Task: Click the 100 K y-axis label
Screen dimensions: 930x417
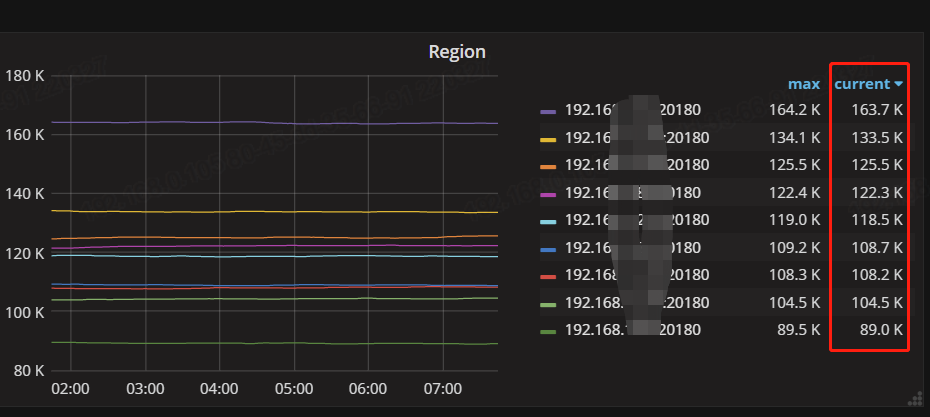Action: coord(24,312)
